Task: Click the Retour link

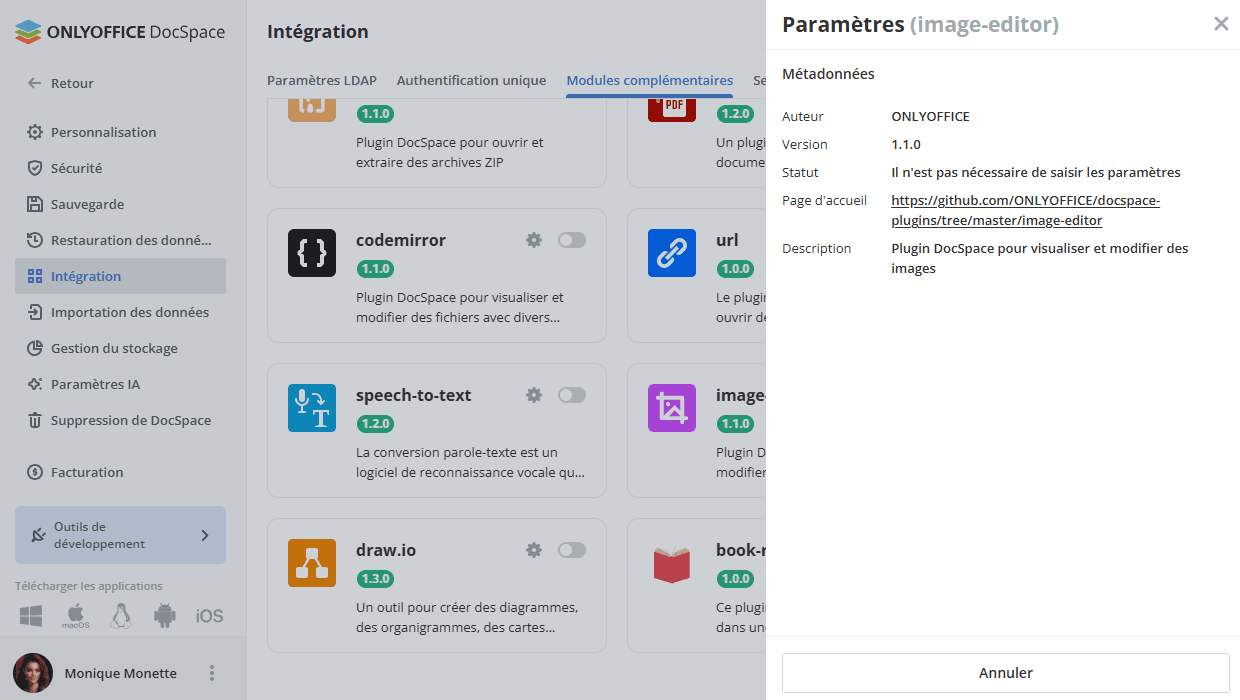Action: [x=72, y=84]
